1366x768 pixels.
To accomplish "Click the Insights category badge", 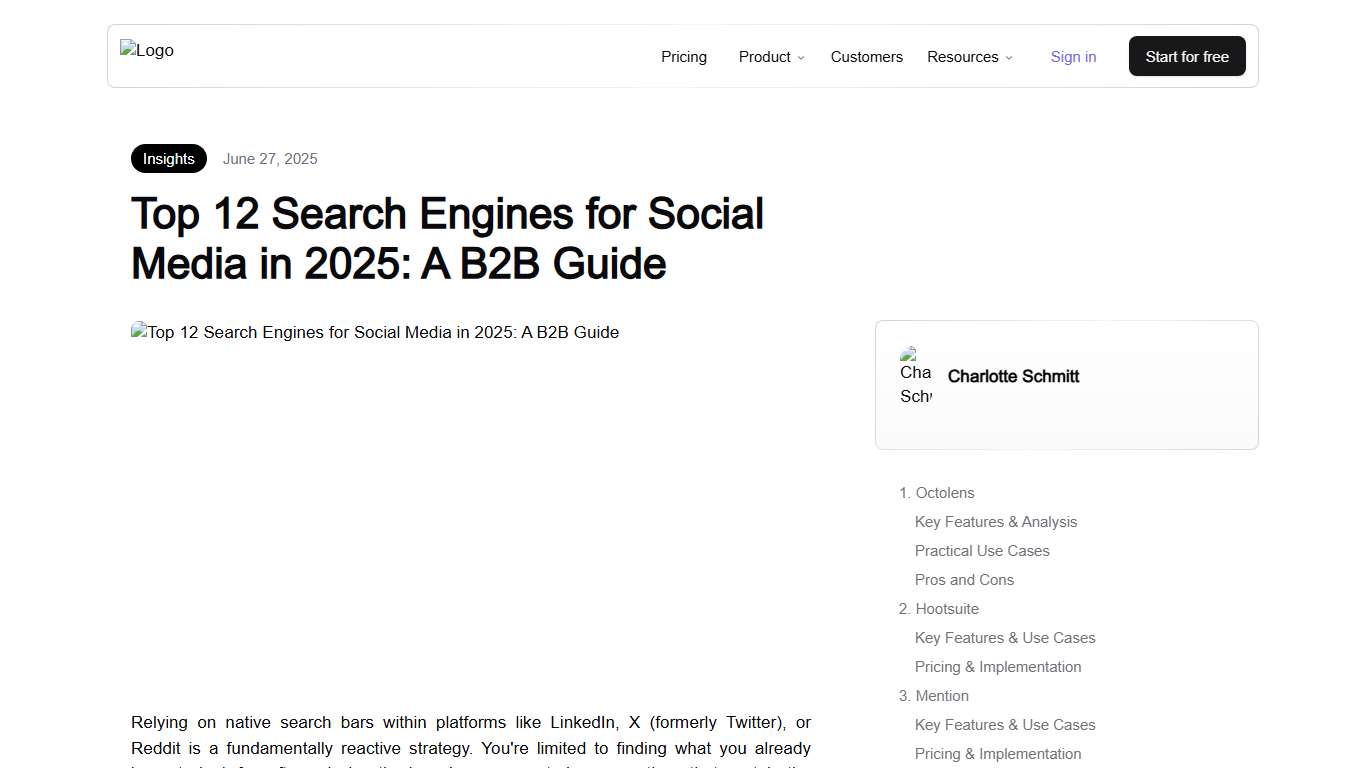I will coord(168,158).
